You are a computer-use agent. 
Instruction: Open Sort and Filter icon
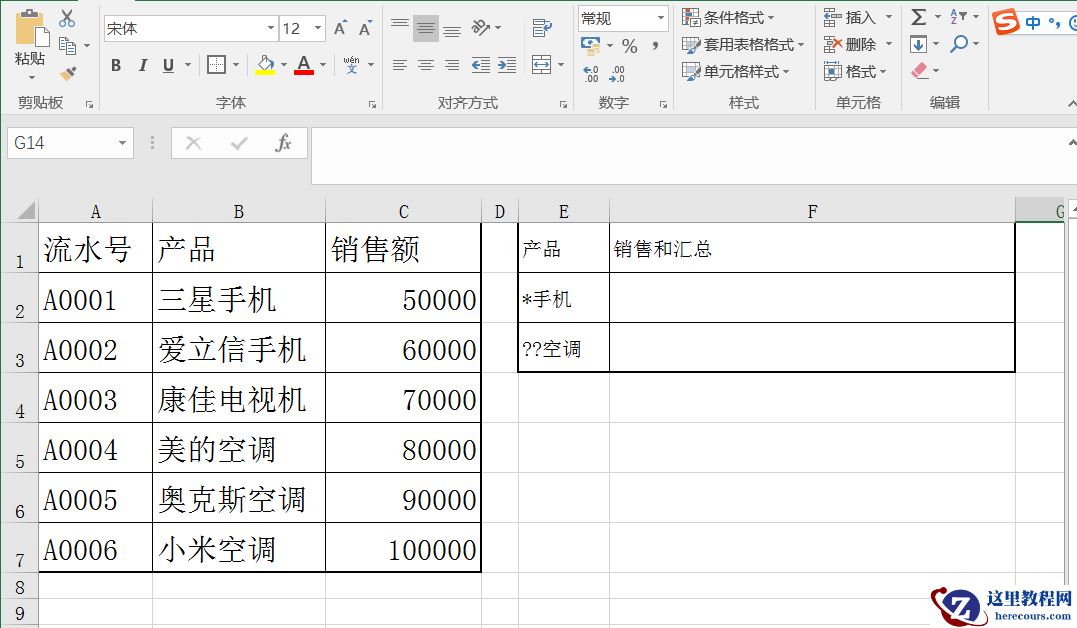pyautogui.click(x=959, y=16)
